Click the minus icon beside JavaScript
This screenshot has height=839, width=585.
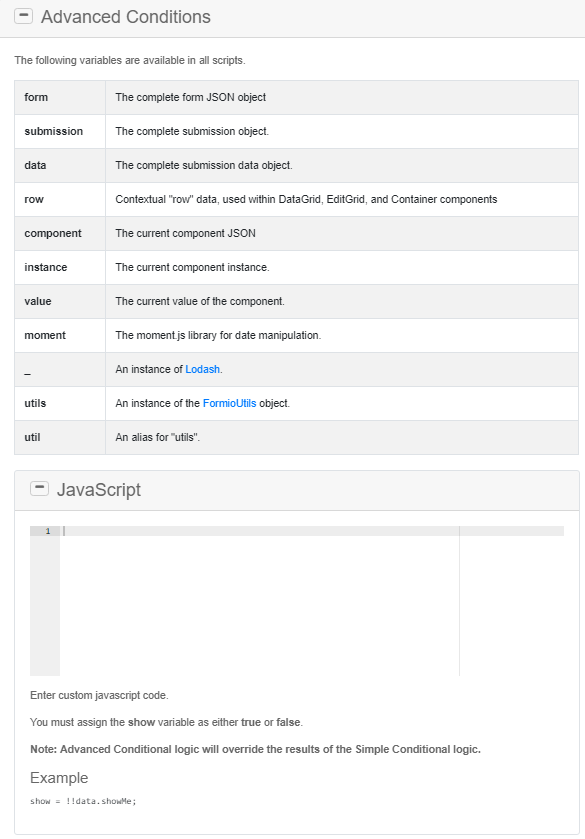click(x=39, y=488)
